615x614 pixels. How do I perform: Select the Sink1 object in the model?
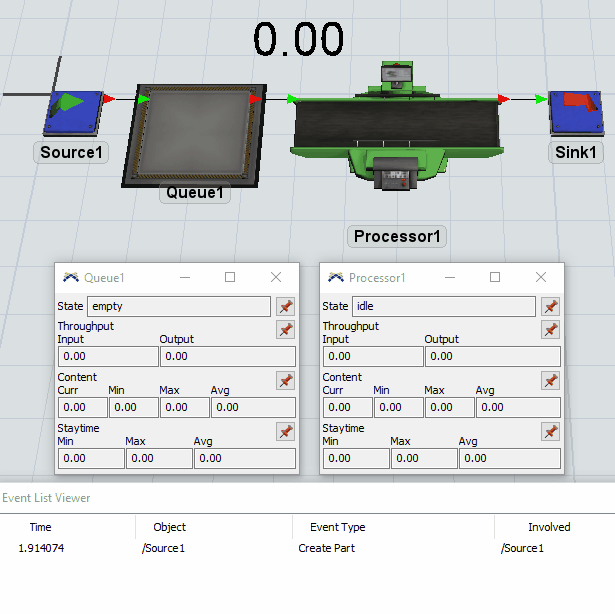click(x=576, y=113)
